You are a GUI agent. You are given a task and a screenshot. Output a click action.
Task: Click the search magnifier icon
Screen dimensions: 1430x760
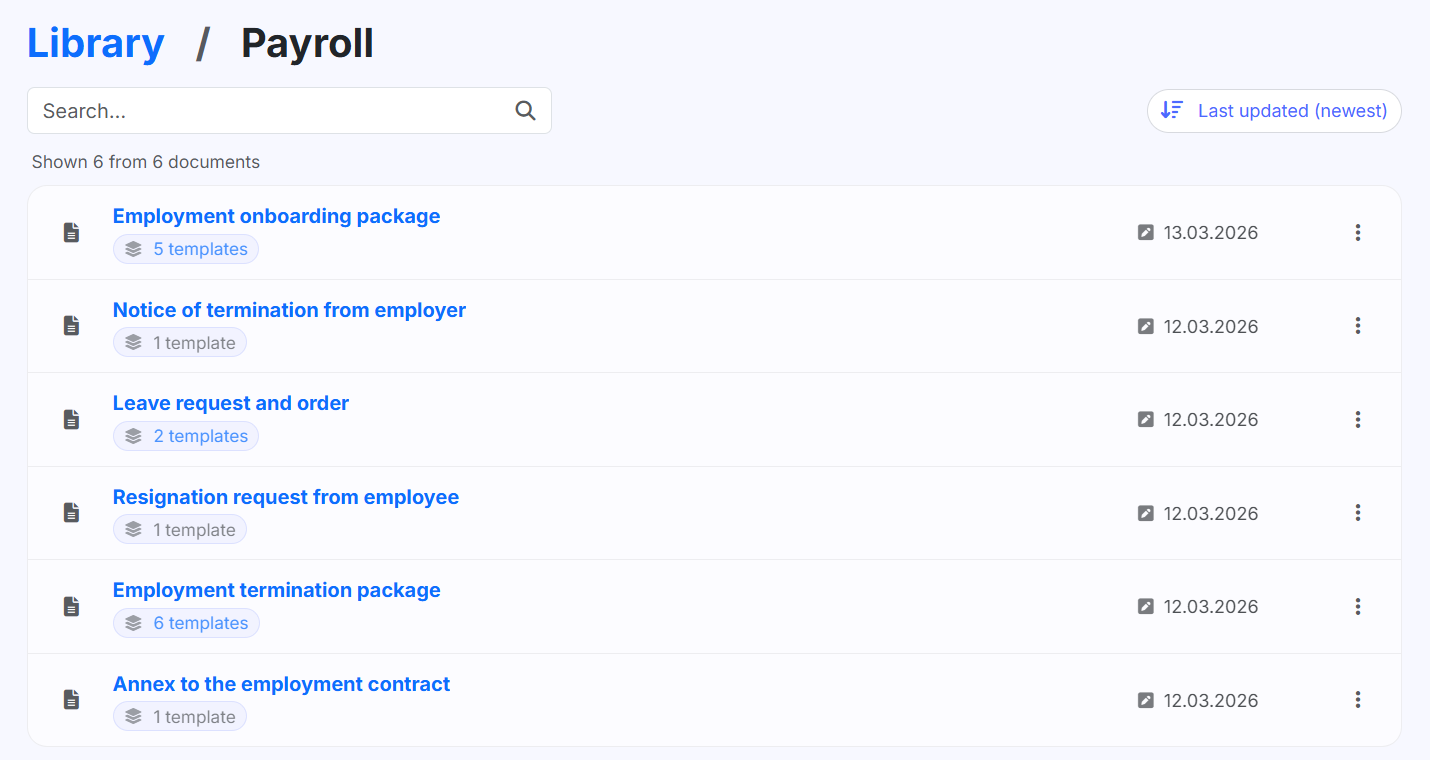pos(525,110)
